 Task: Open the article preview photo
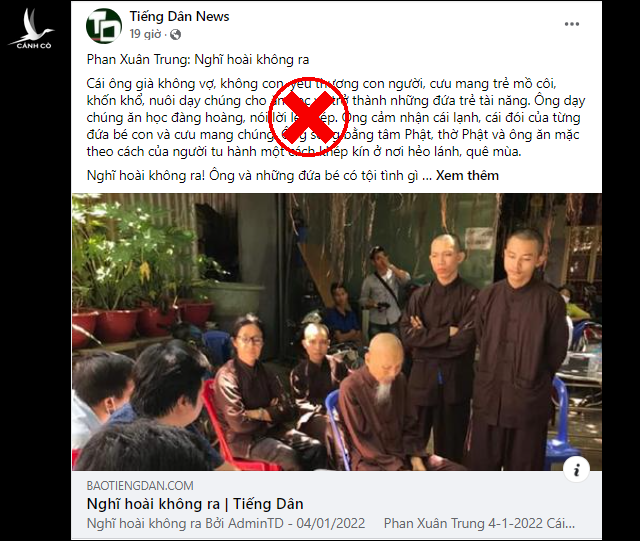336,332
